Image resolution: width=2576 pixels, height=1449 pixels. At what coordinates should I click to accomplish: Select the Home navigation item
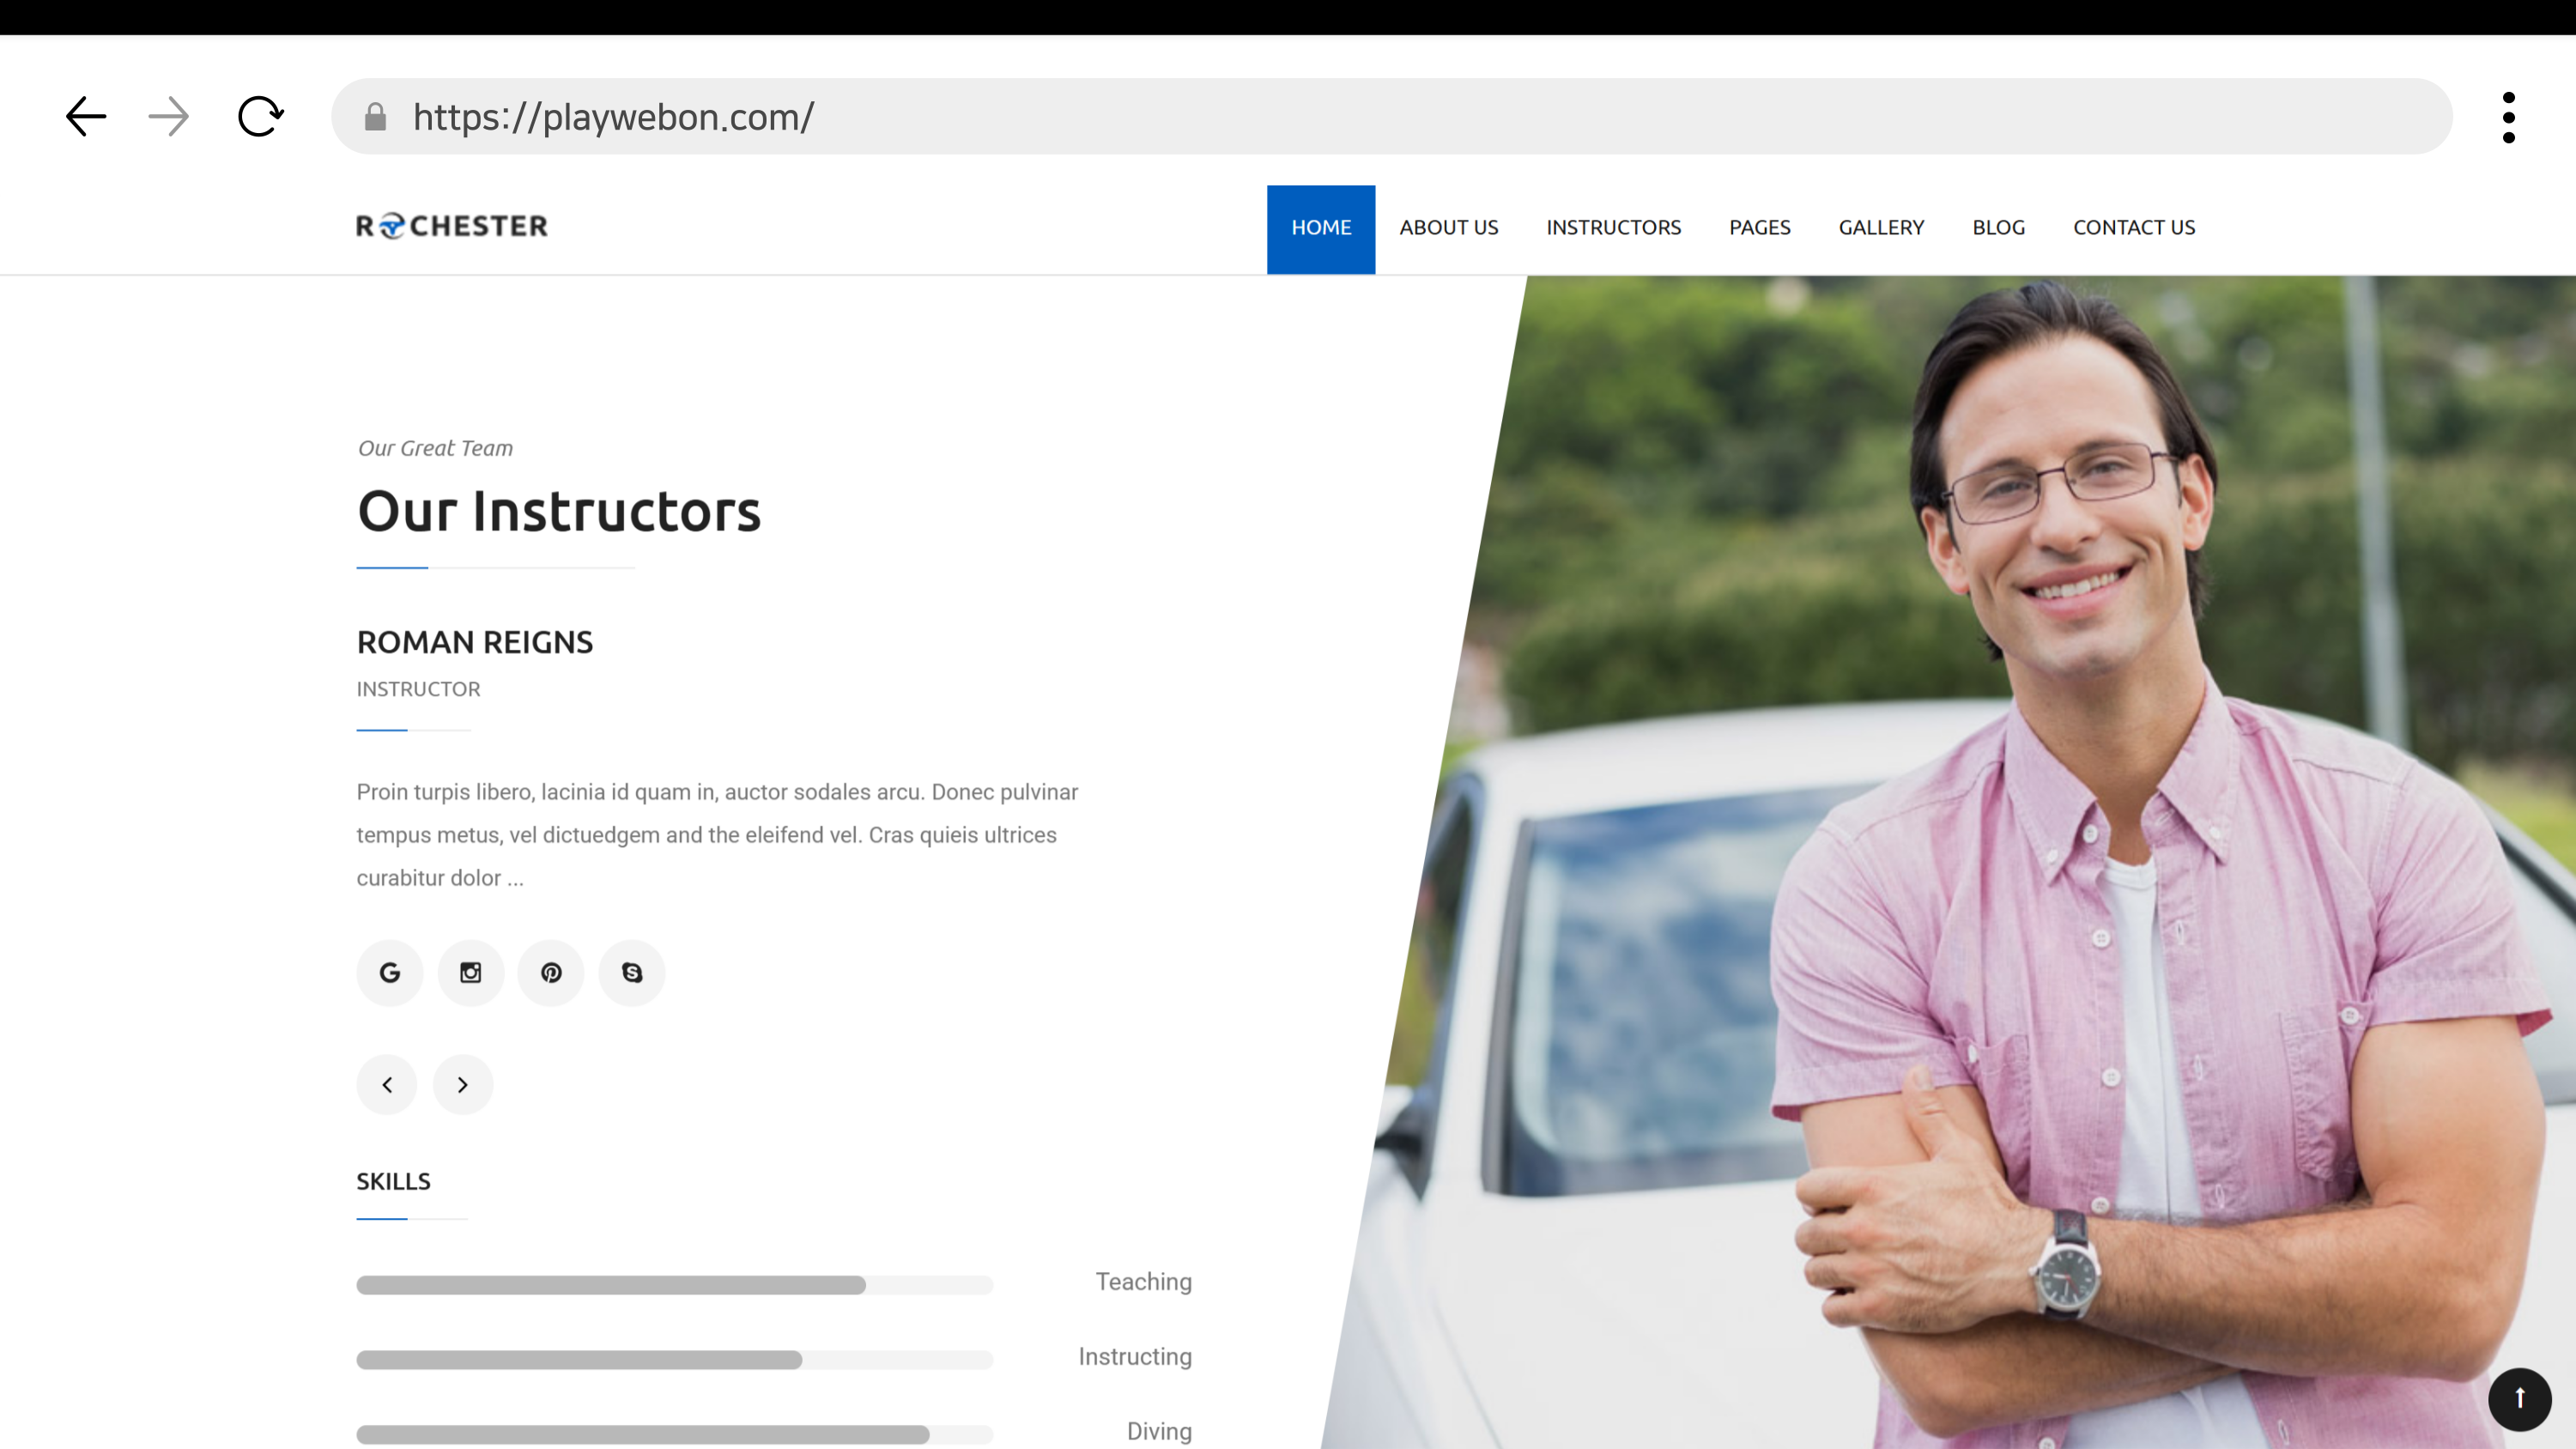1320,228
